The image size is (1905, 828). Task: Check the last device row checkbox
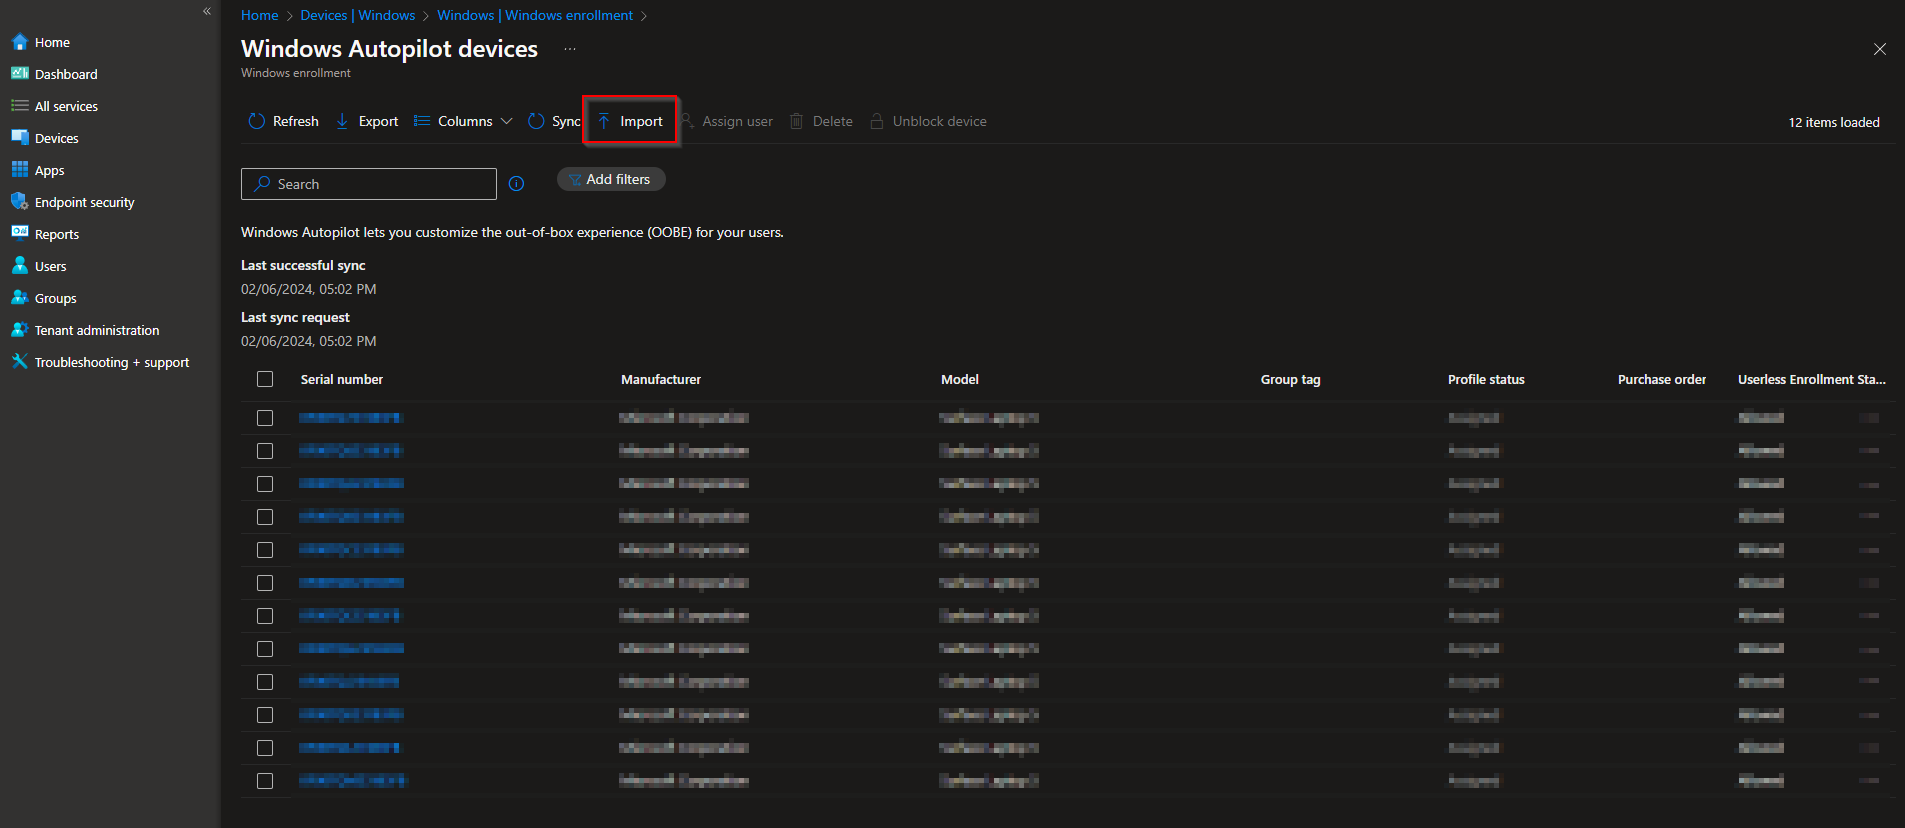[265, 781]
